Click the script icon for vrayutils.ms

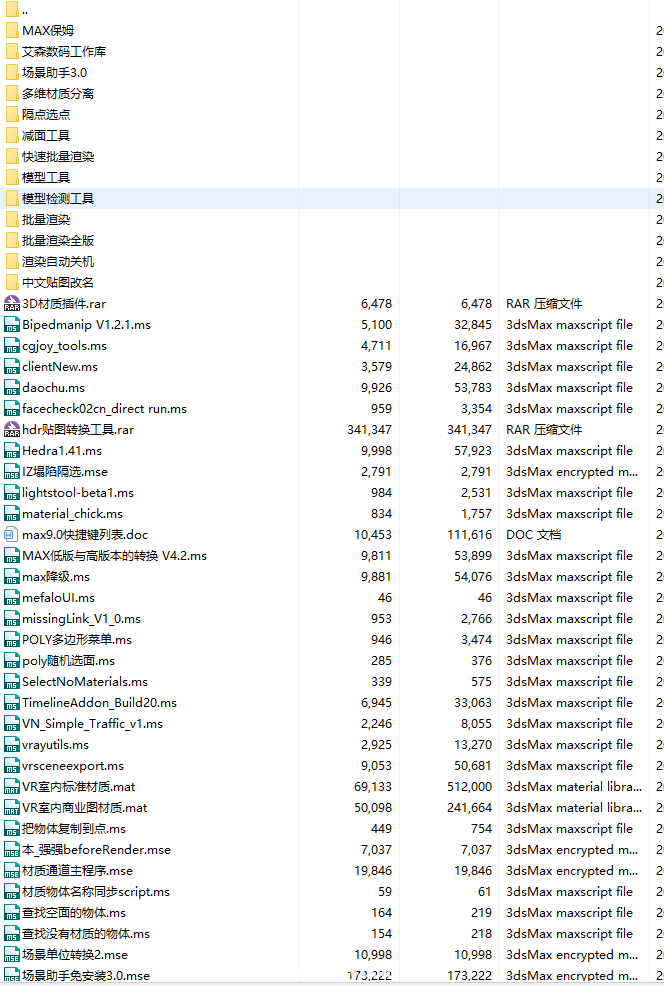point(12,745)
